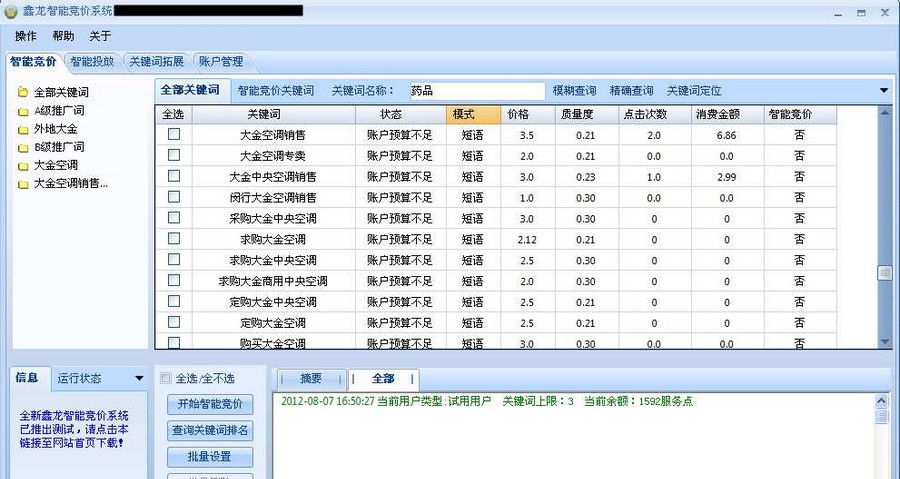Select the 全部关键词 folder icon in sidebar
Image resolution: width=900 pixels, height=479 pixels.
[23, 92]
